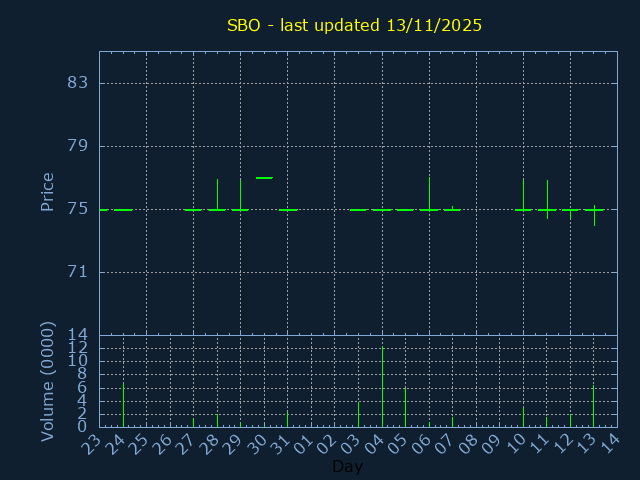Click the raised price candle on day 30
This screenshot has width=640, height=480.
click(x=264, y=178)
